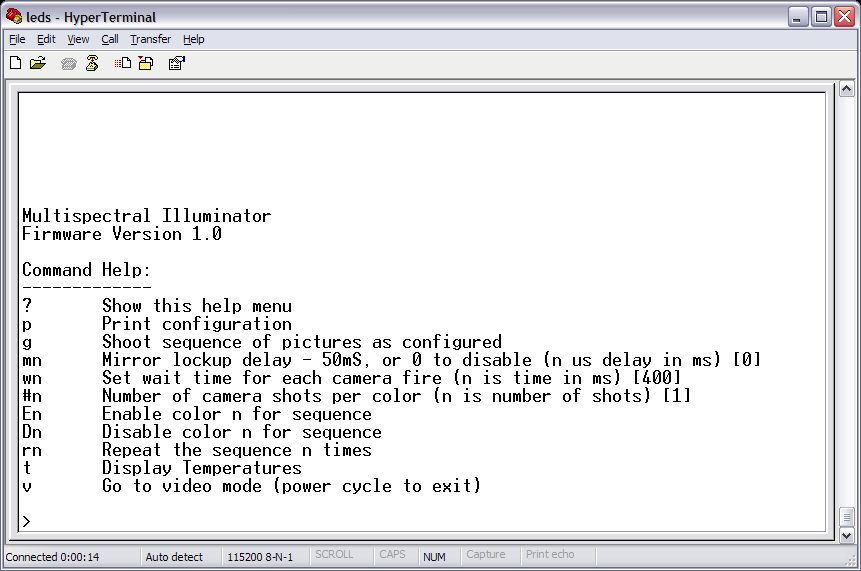Click the Call phone toolbar icon
This screenshot has height=571, width=861.
click(68, 63)
